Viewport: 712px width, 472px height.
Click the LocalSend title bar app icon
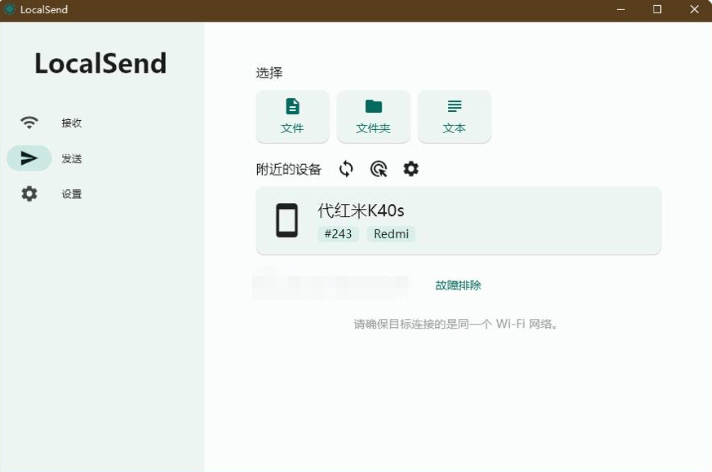point(9,9)
